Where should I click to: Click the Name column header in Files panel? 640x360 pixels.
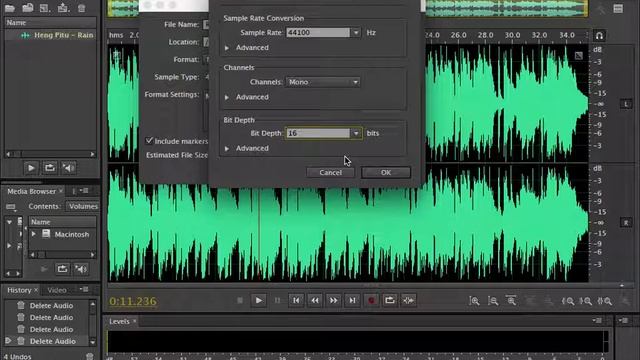point(51,22)
